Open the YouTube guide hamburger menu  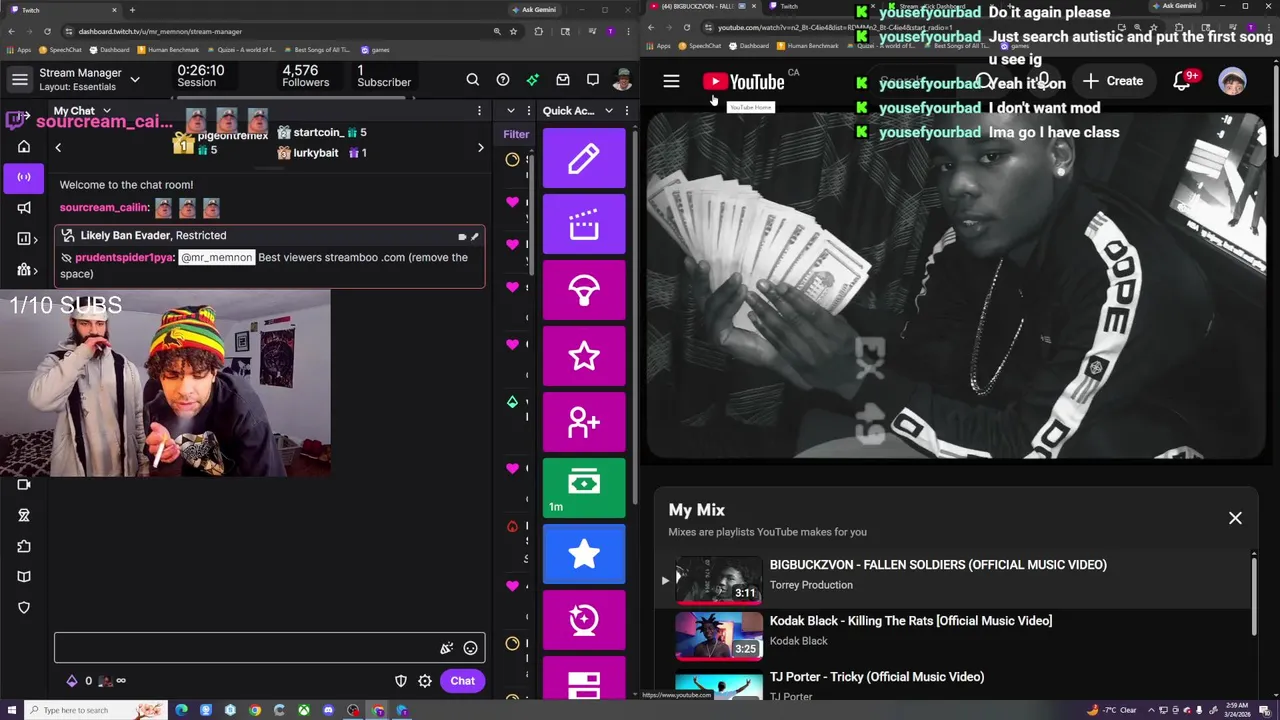pyautogui.click(x=671, y=81)
